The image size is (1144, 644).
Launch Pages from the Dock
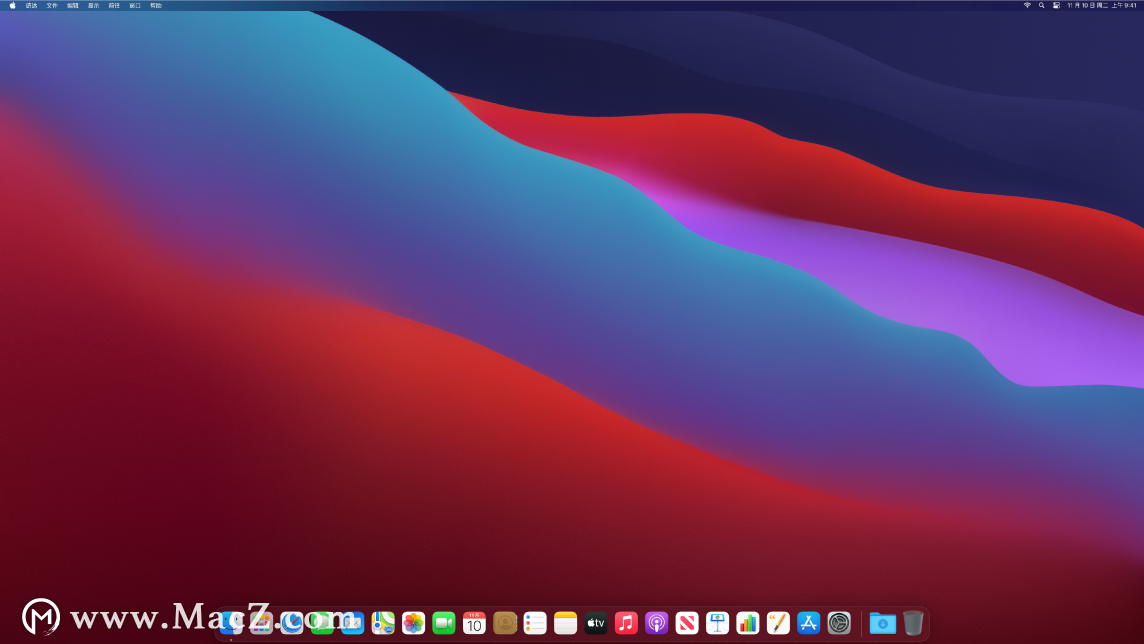point(778,623)
